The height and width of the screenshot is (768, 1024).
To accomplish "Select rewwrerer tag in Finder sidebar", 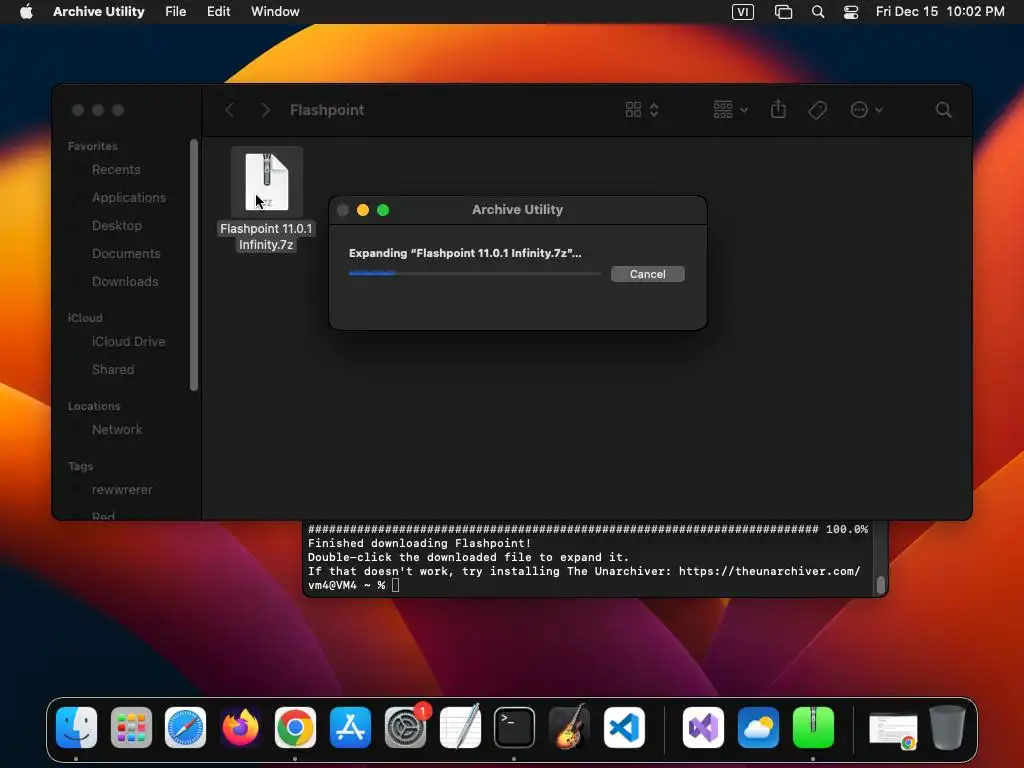I will pyautogui.click(x=121, y=490).
